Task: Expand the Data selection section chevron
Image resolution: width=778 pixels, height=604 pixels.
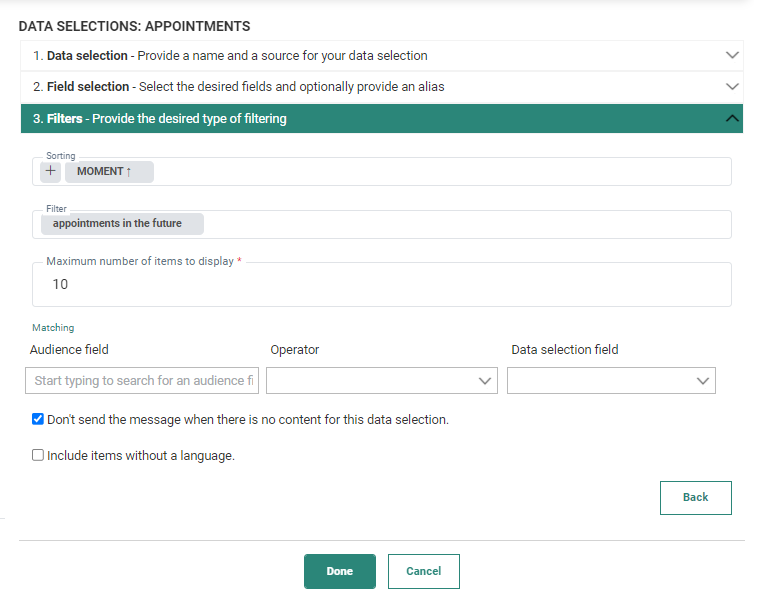Action: click(732, 56)
